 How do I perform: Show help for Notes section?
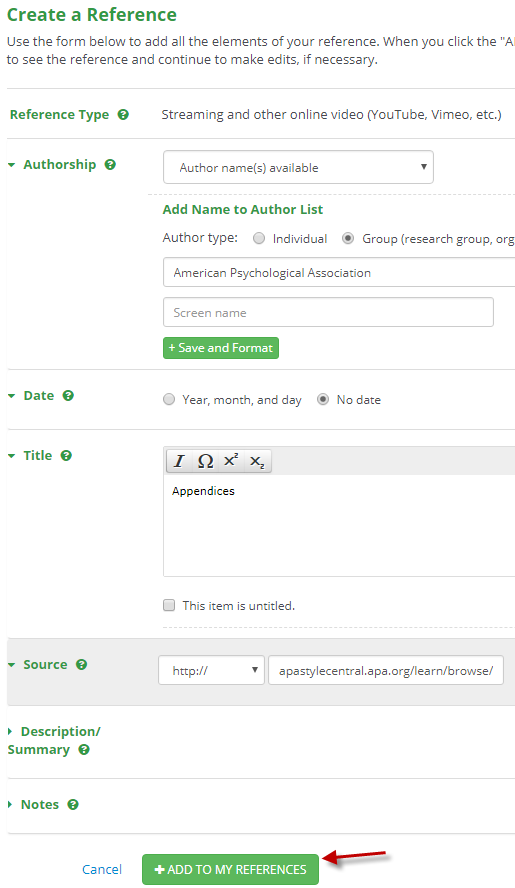pos(73,804)
